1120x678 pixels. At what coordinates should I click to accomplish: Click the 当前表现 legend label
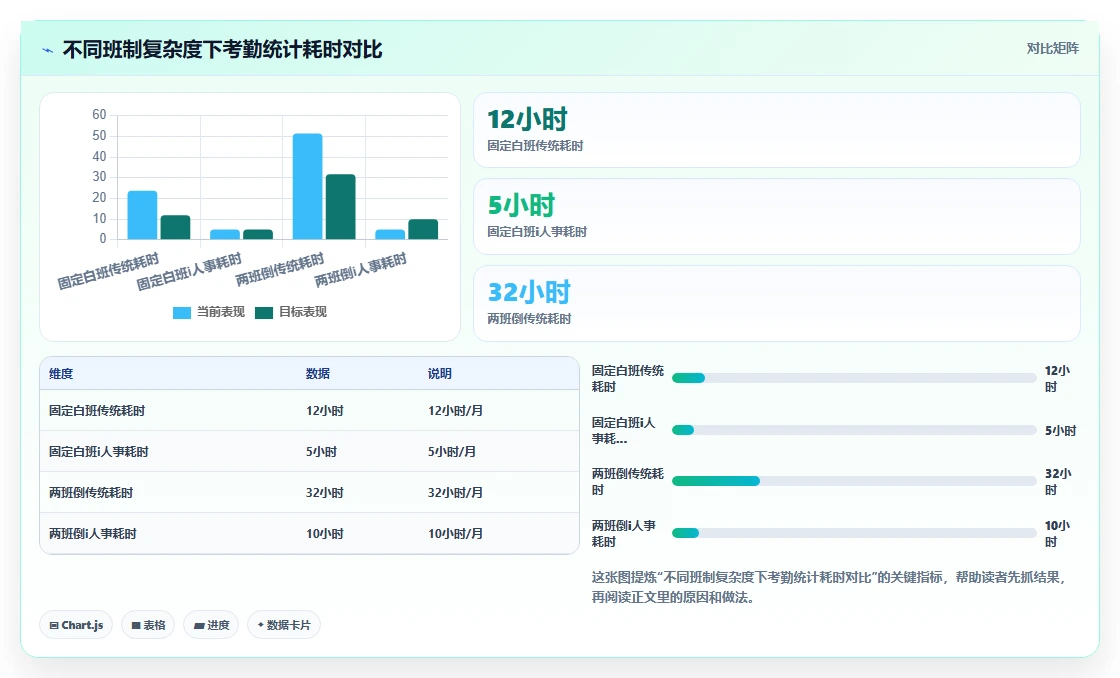click(221, 311)
